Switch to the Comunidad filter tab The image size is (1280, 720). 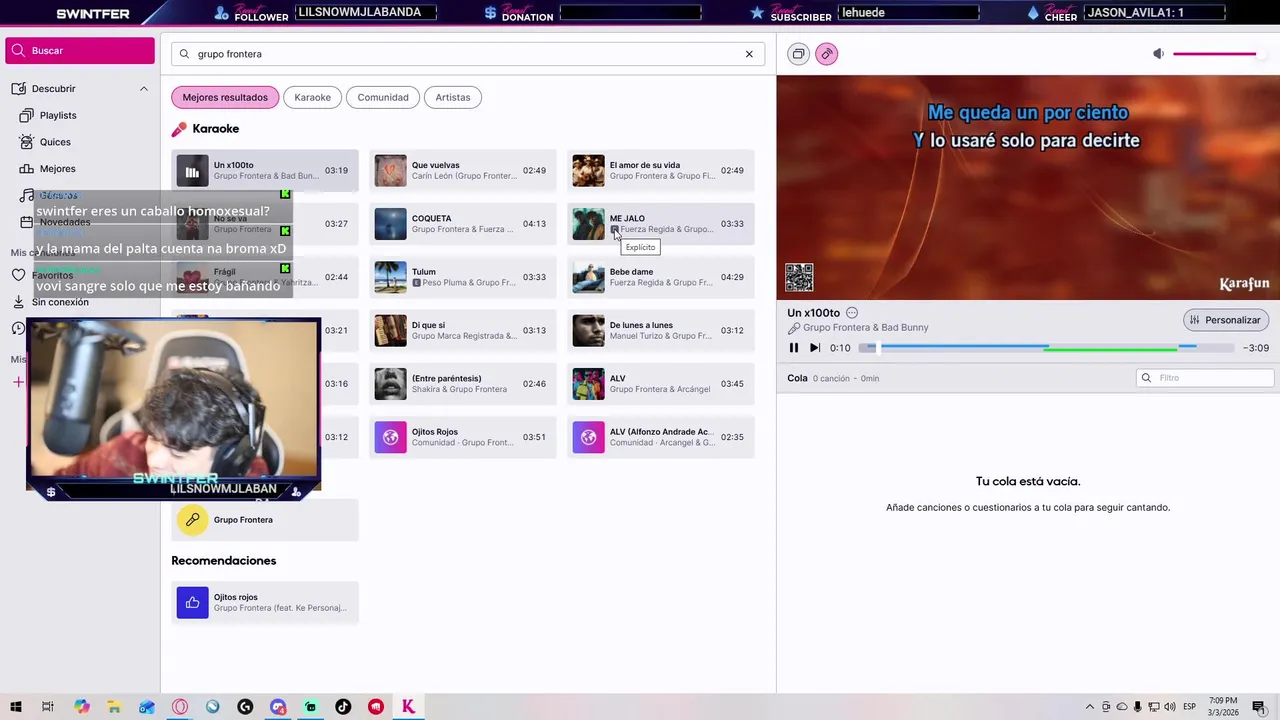pyautogui.click(x=383, y=97)
